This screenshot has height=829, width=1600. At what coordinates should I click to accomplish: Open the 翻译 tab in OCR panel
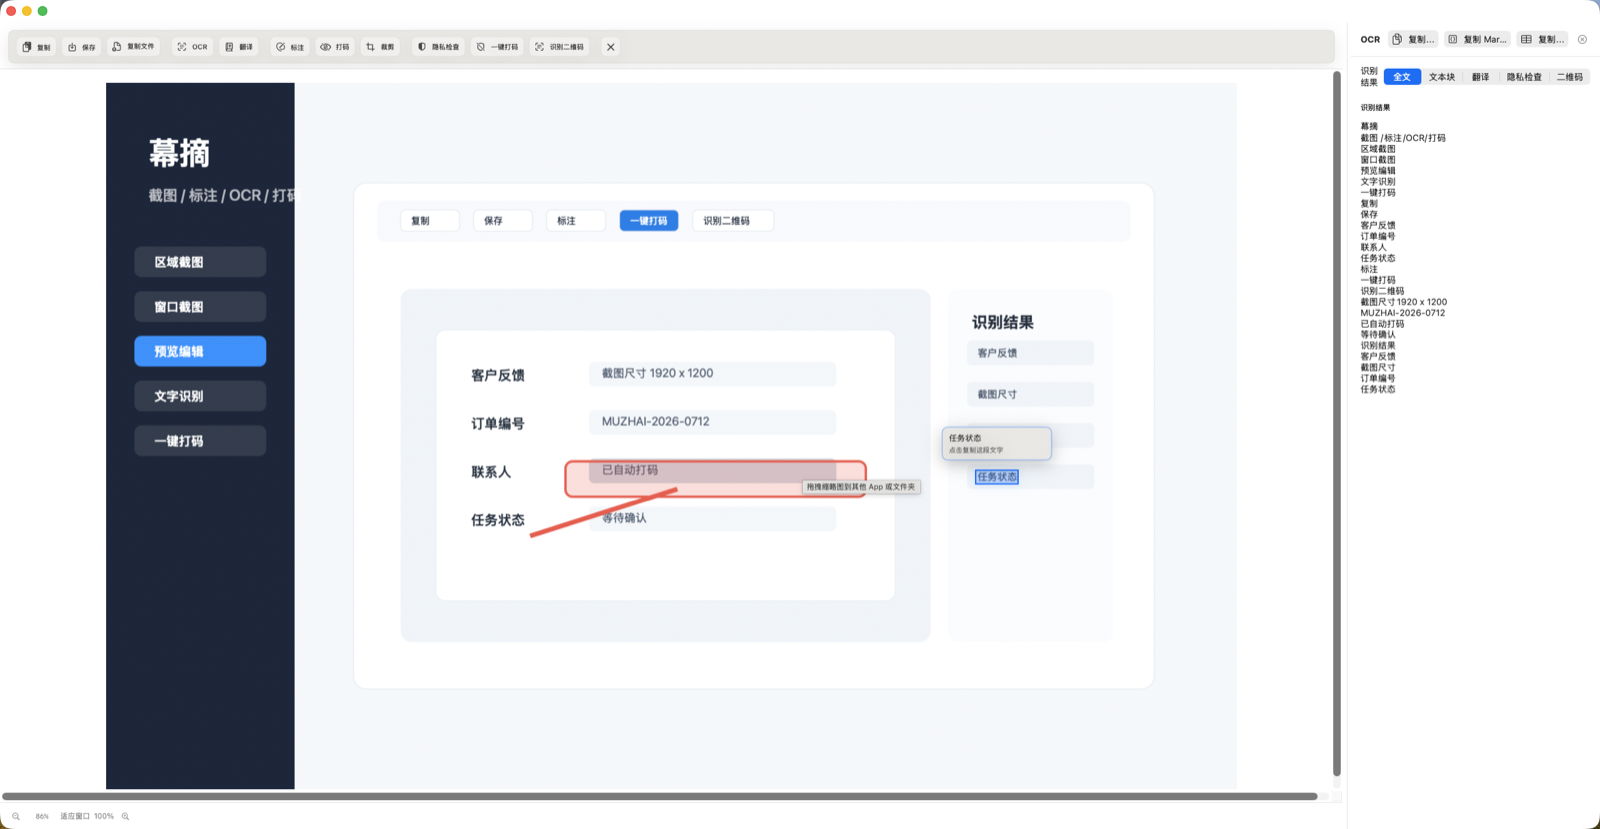[1480, 77]
